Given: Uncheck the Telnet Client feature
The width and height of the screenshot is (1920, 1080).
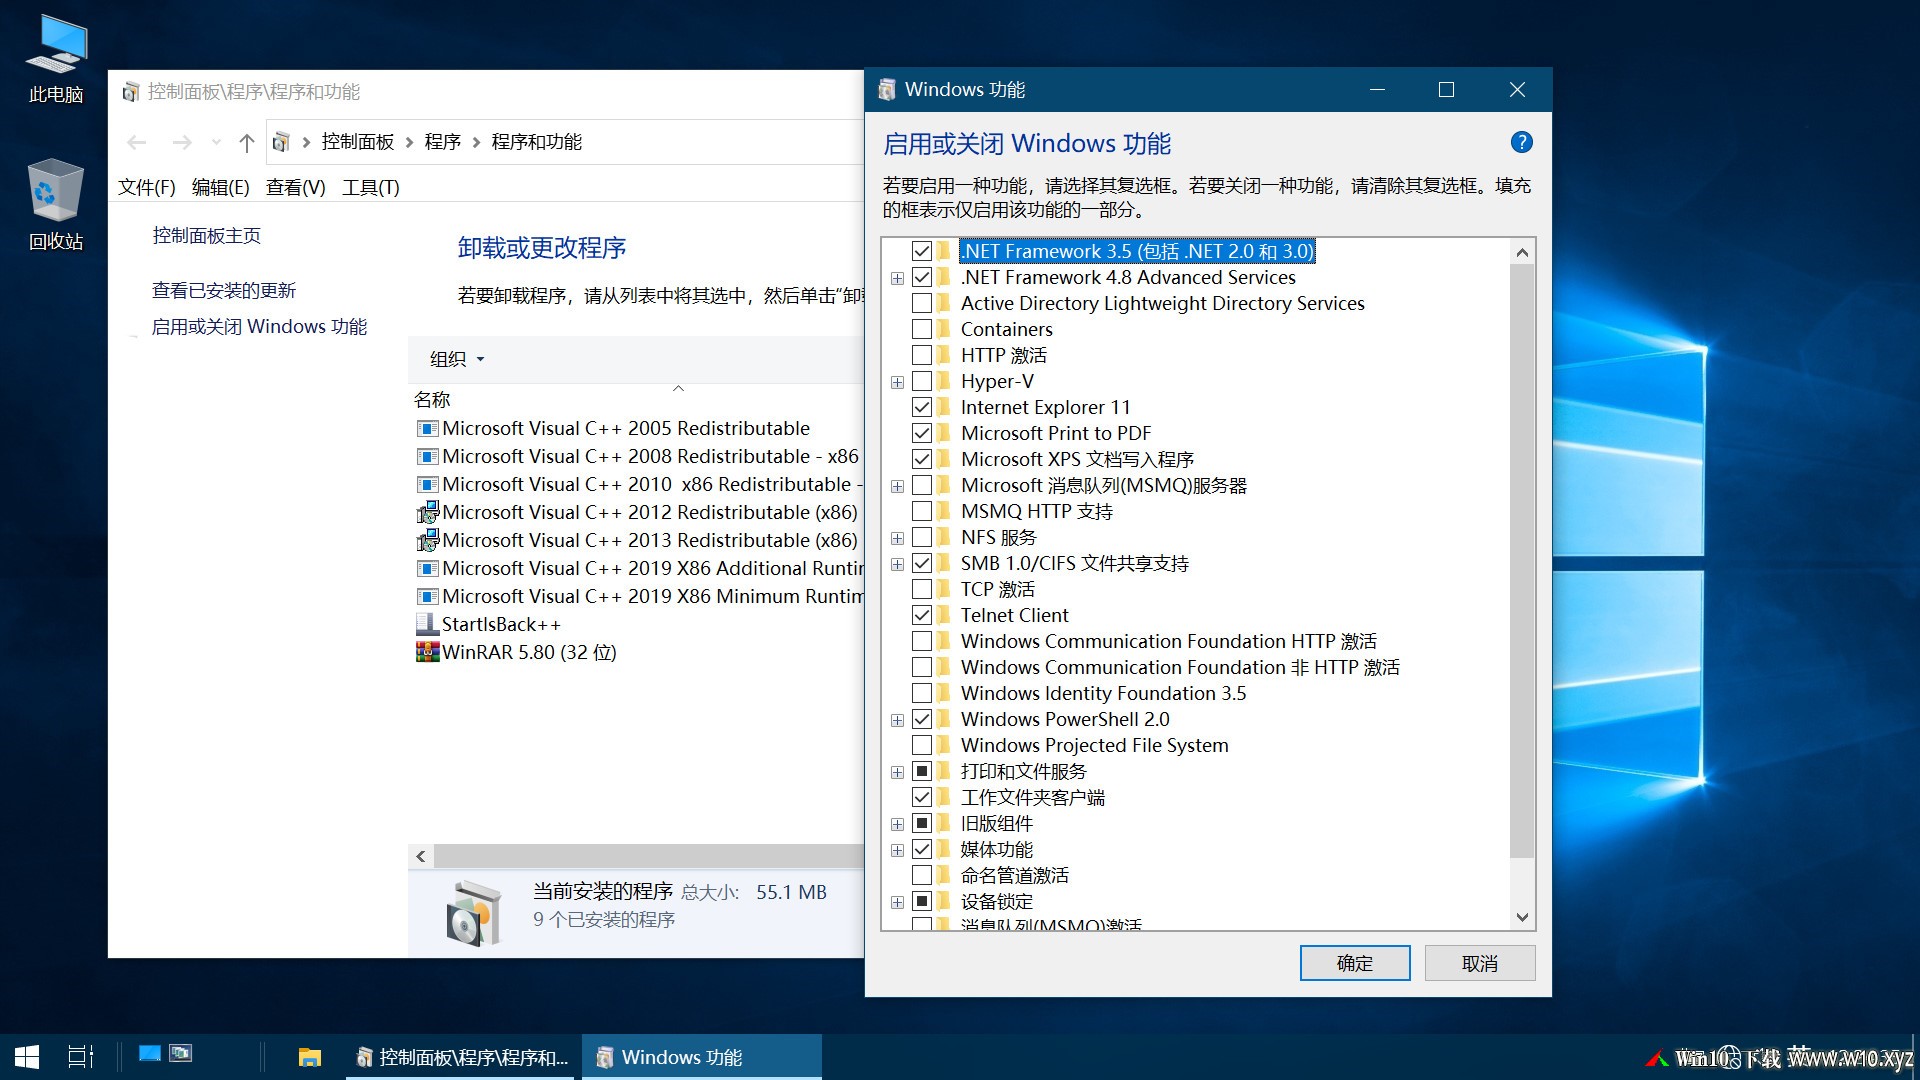Looking at the screenshot, I should pos(922,615).
